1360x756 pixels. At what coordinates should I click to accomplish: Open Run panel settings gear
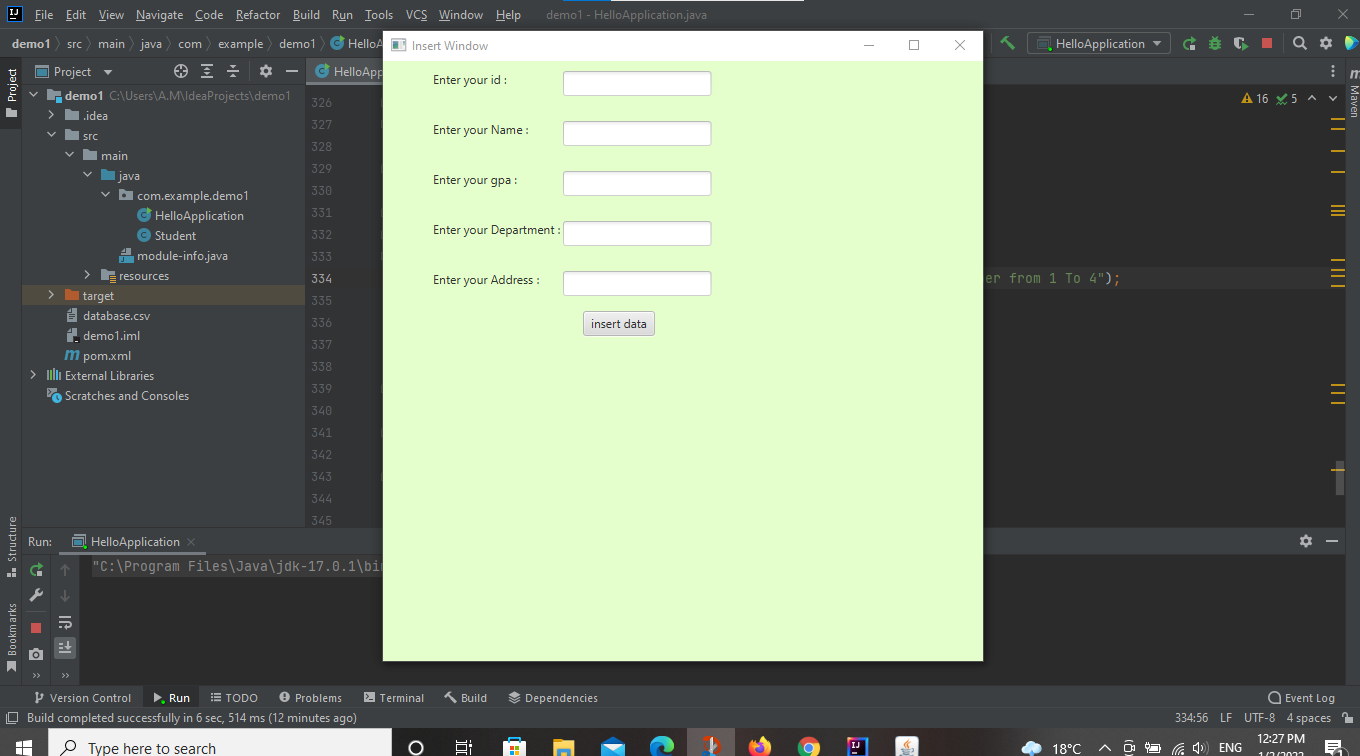(x=1306, y=541)
